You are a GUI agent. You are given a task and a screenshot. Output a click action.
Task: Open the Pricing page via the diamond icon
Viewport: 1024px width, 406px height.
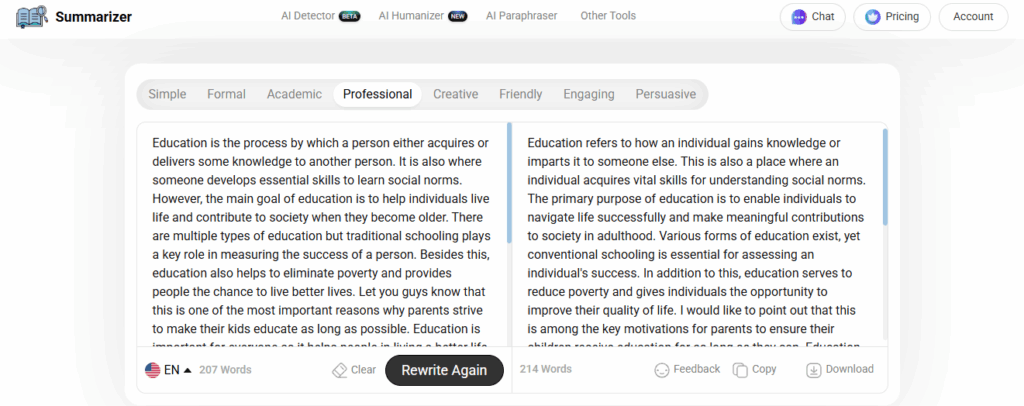(872, 17)
